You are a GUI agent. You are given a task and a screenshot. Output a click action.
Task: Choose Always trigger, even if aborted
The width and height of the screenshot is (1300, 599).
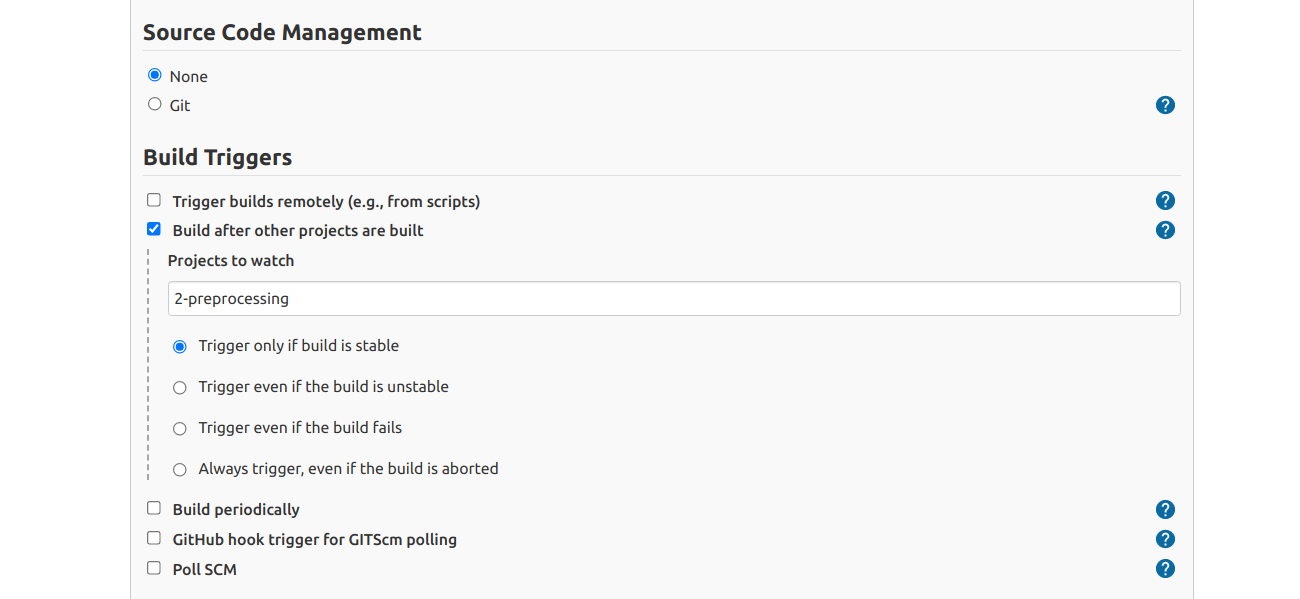180,470
